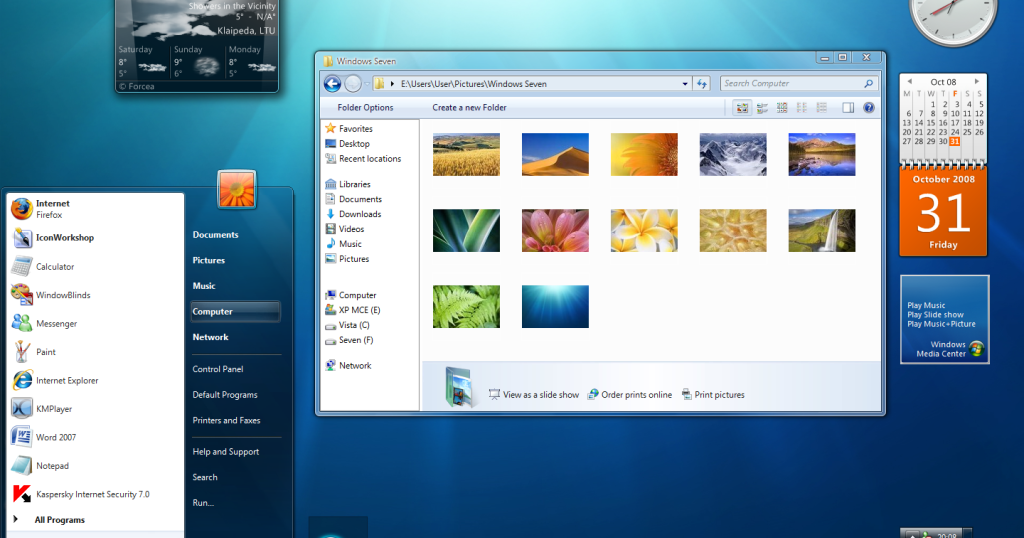Image resolution: width=1024 pixels, height=538 pixels.
Task: Open Default Programs from the Start menu
Action: pyautogui.click(x=225, y=395)
